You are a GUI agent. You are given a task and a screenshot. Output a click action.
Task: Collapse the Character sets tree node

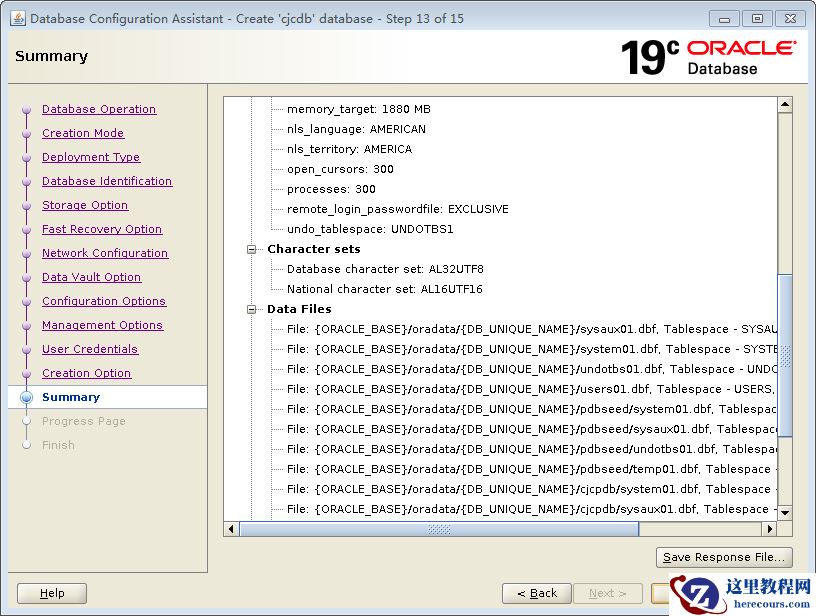pyautogui.click(x=253, y=249)
